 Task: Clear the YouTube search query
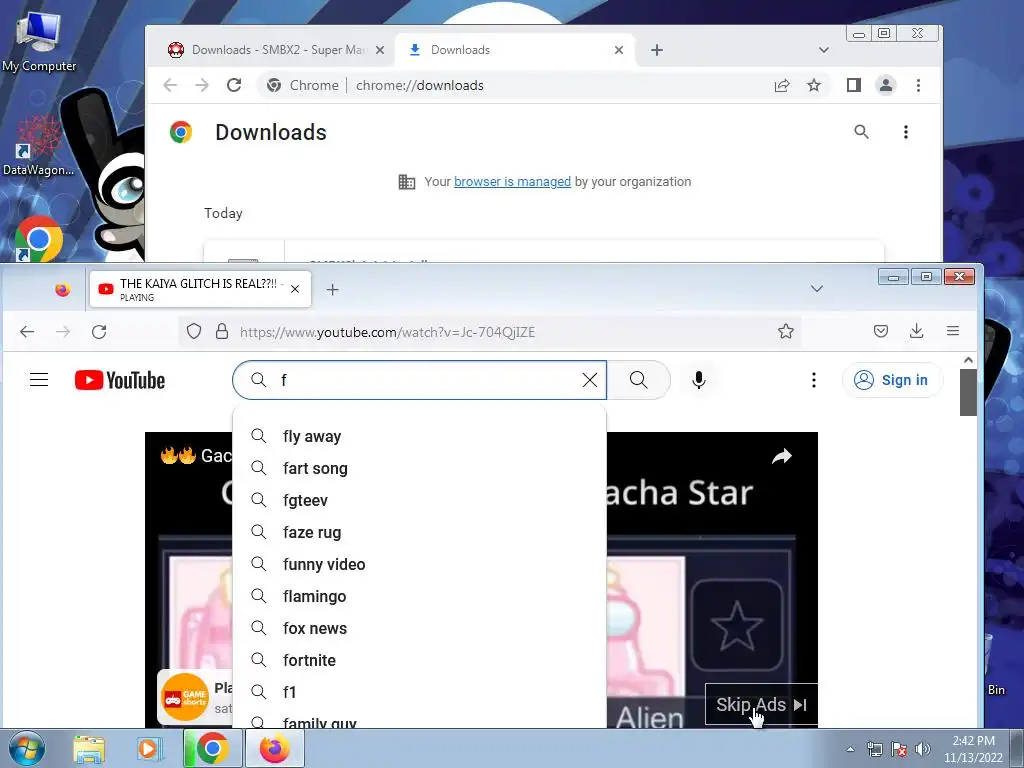pyautogui.click(x=590, y=380)
